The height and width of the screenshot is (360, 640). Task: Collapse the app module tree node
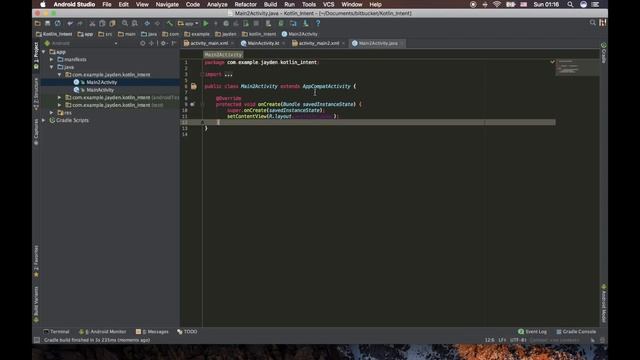click(x=44, y=52)
